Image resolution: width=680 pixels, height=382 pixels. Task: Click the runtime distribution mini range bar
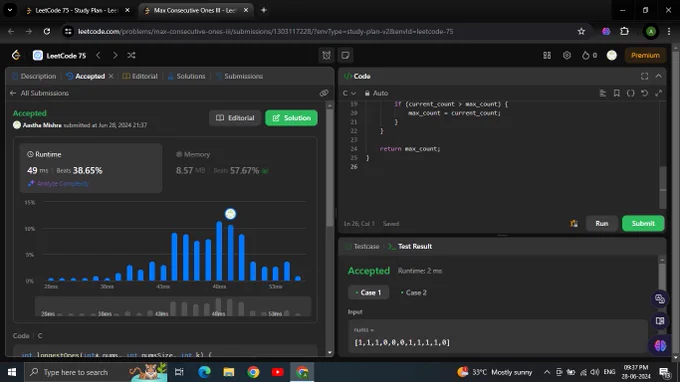173,307
